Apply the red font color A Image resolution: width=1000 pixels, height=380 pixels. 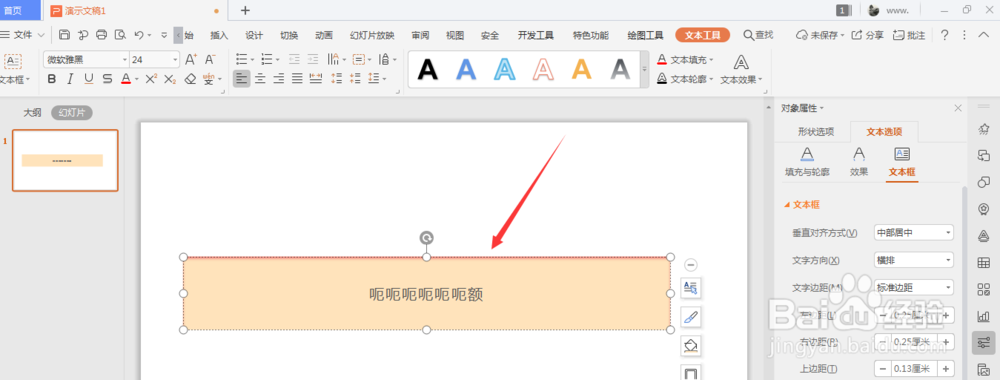pyautogui.click(x=126, y=79)
